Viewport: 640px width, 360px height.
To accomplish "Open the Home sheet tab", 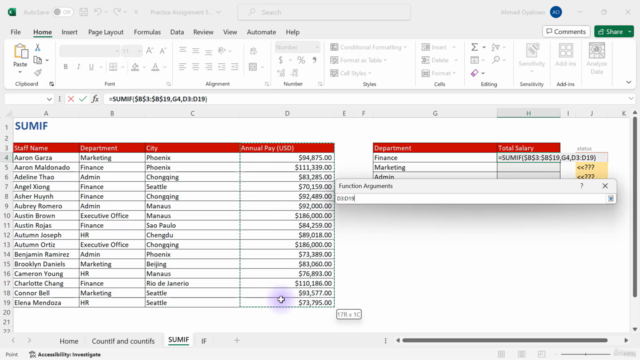I will pos(69,341).
